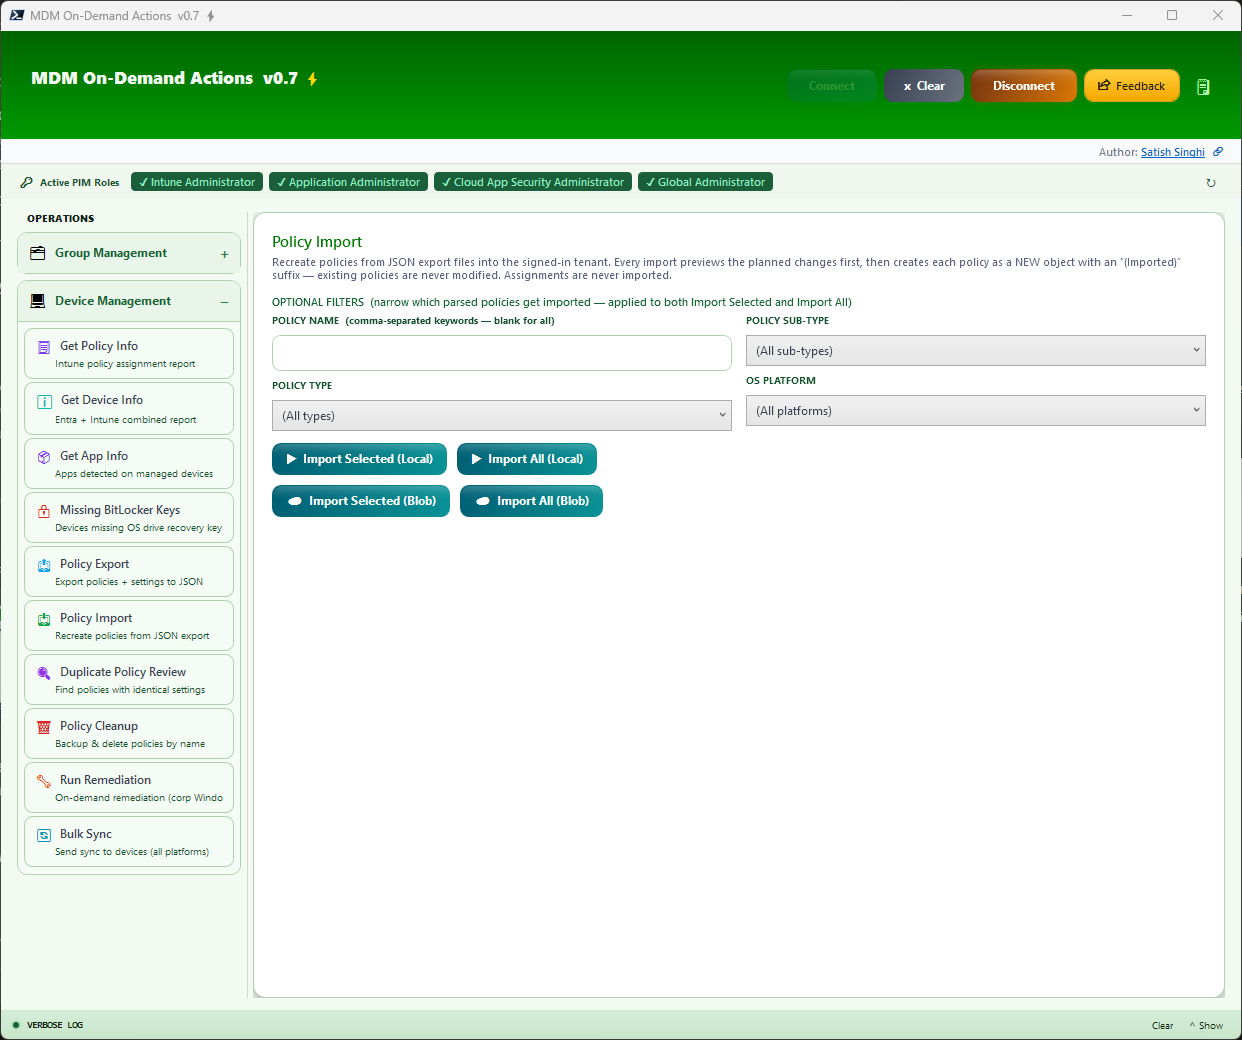Viewport: 1242px width, 1040px height.
Task: Open the Run Remediation operation
Action: coord(129,787)
